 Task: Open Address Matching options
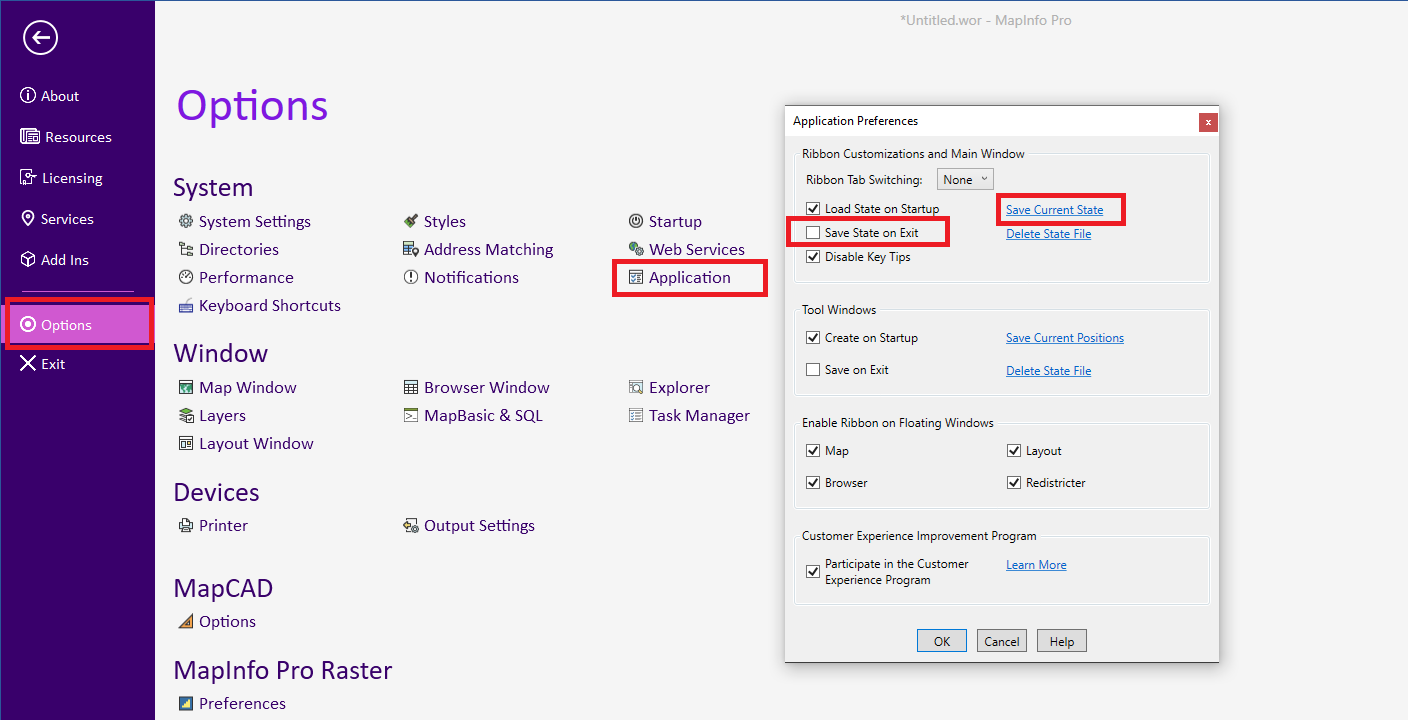[478, 249]
